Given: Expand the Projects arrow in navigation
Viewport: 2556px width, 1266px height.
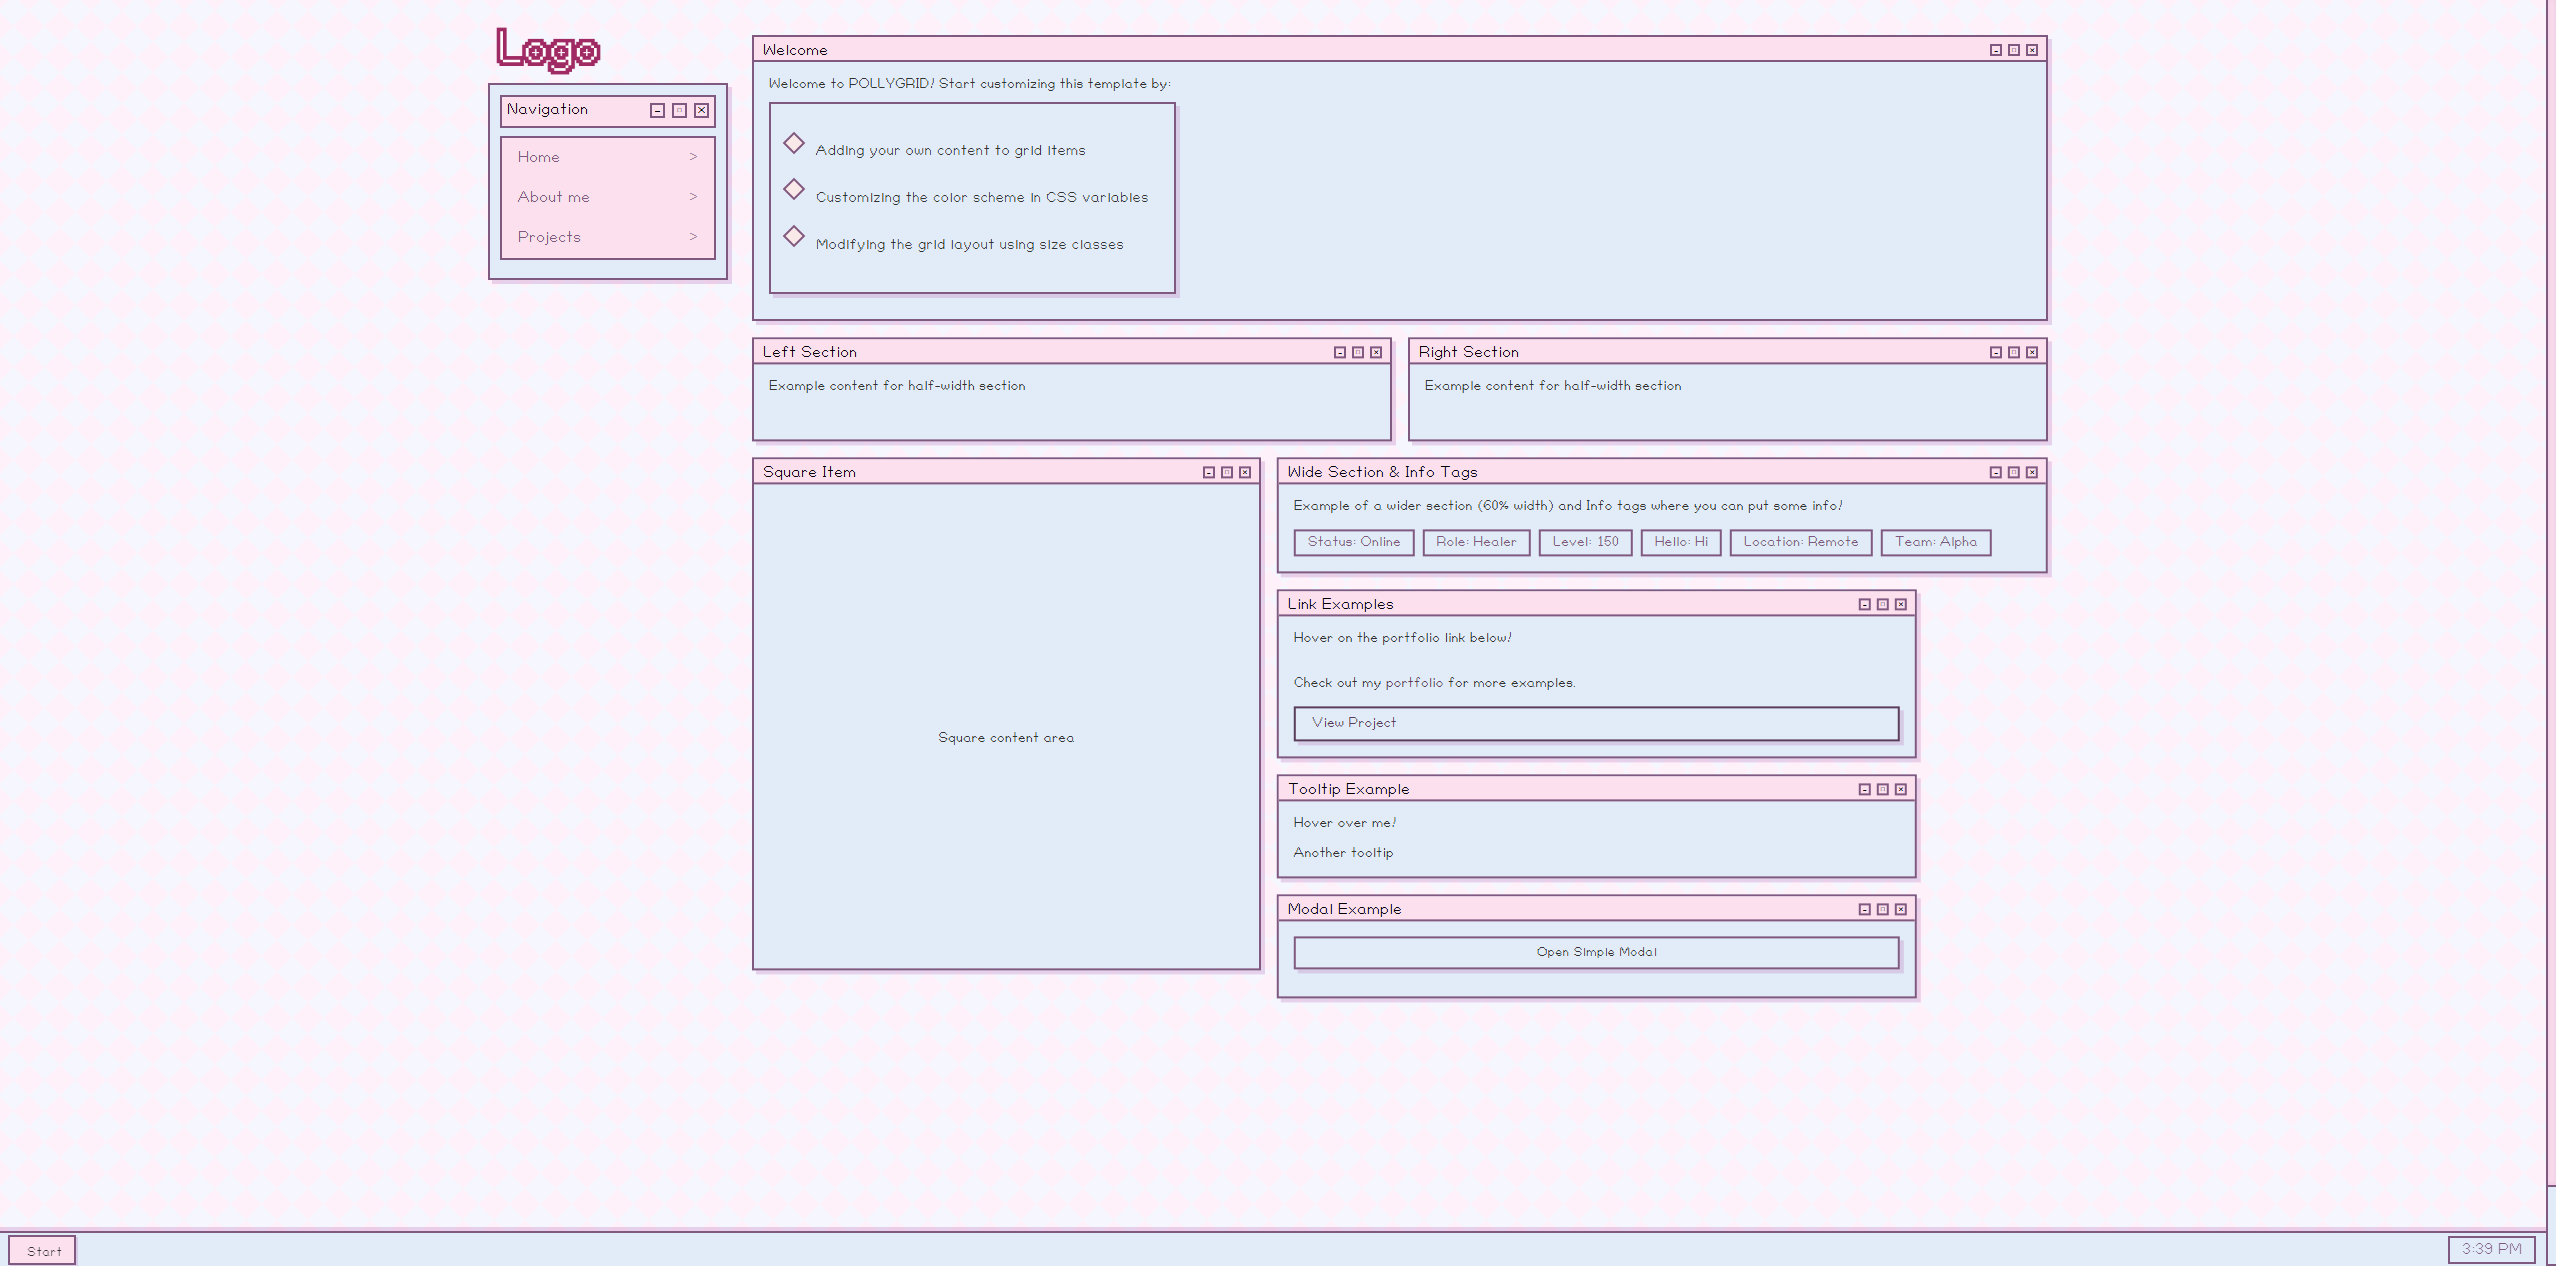Looking at the screenshot, I should click(693, 237).
